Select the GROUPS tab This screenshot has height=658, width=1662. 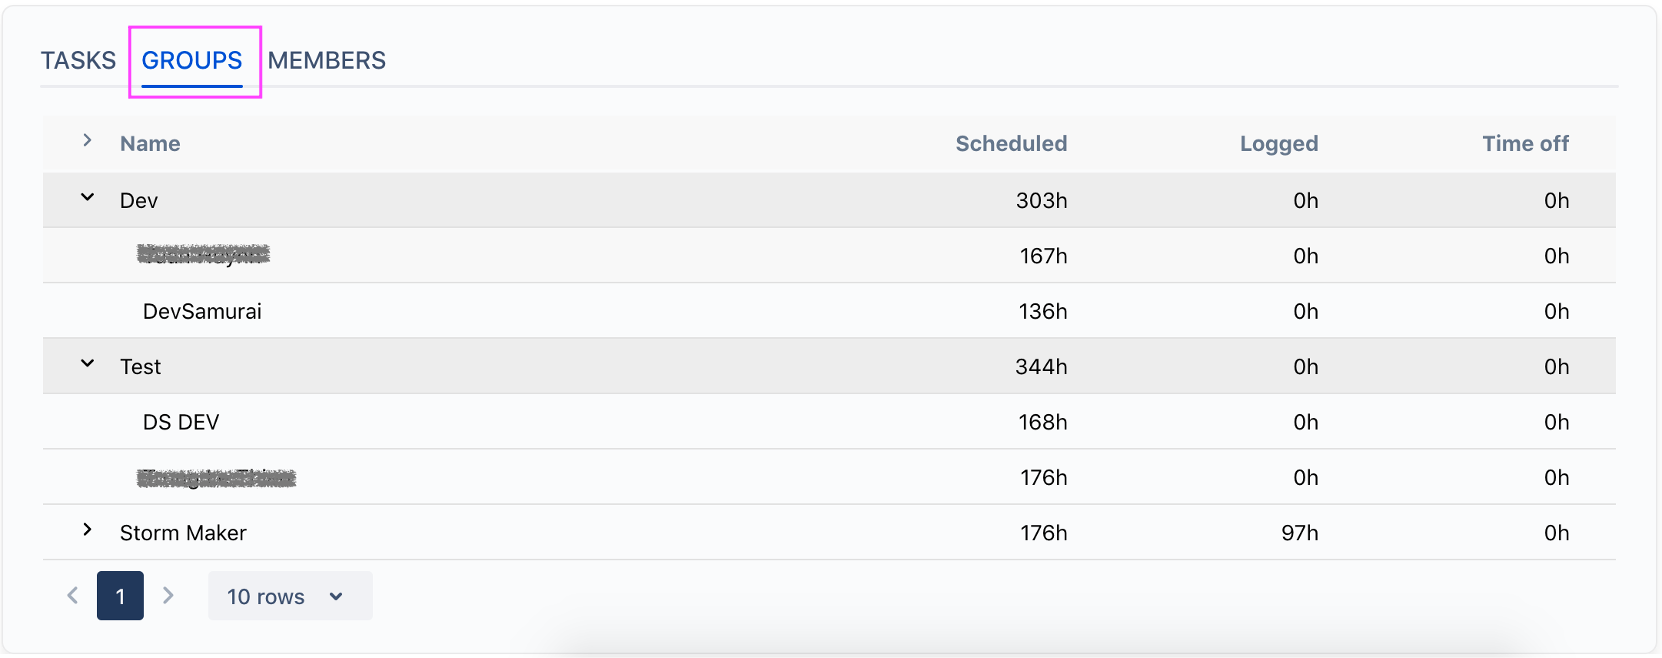tap(192, 61)
